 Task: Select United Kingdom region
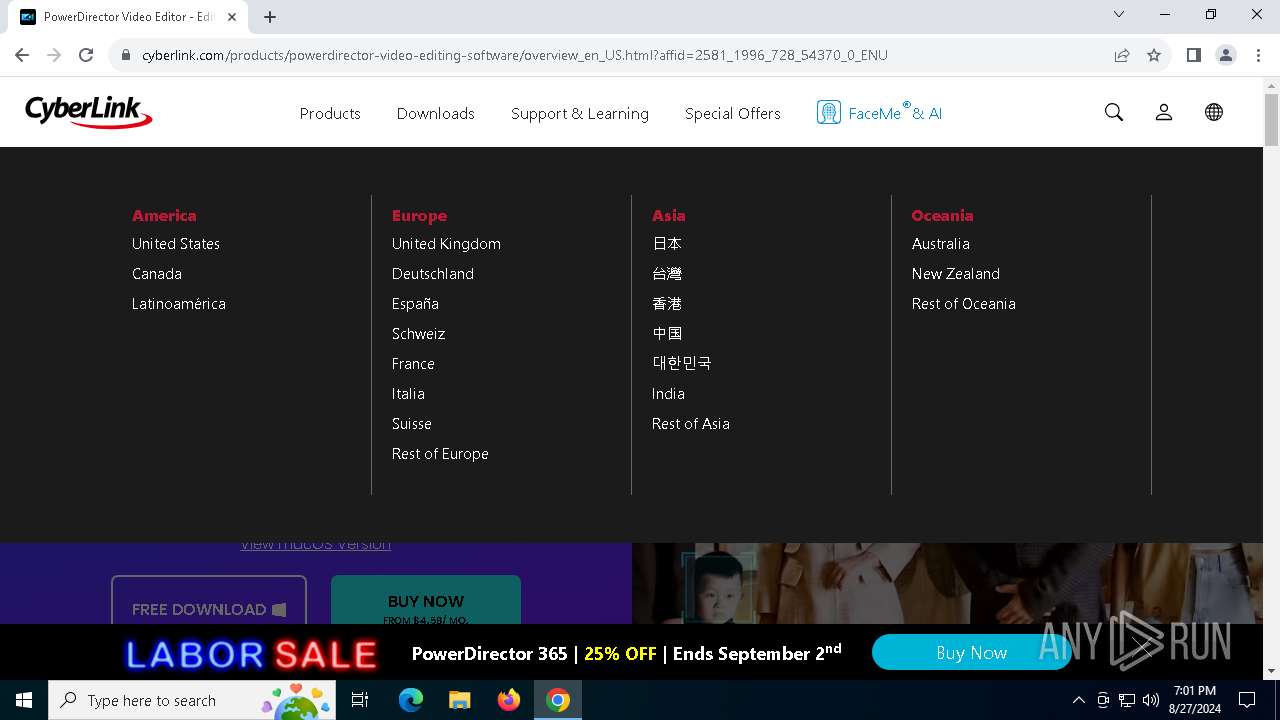coord(446,244)
